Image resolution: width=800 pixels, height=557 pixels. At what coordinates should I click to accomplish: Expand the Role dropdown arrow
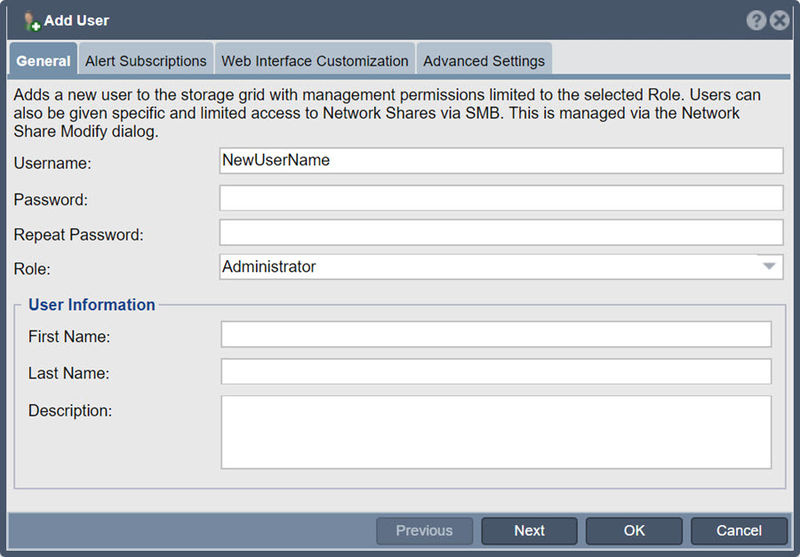click(x=769, y=266)
